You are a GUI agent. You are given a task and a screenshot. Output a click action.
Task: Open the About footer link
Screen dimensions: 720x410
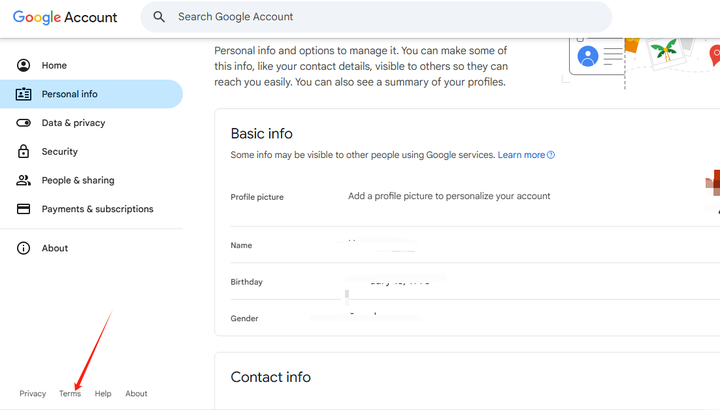(136, 393)
